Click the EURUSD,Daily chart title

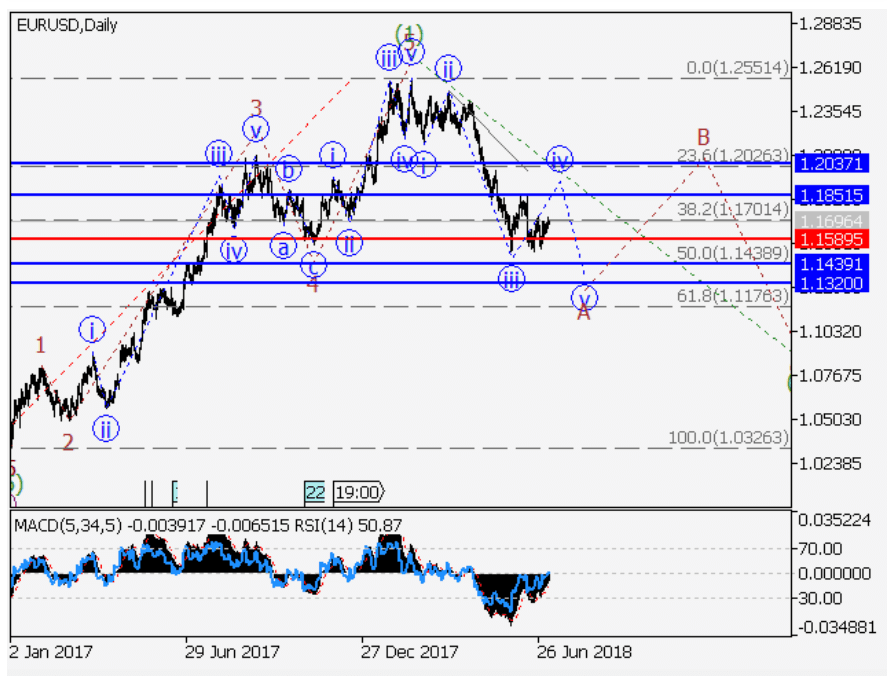coord(67,25)
